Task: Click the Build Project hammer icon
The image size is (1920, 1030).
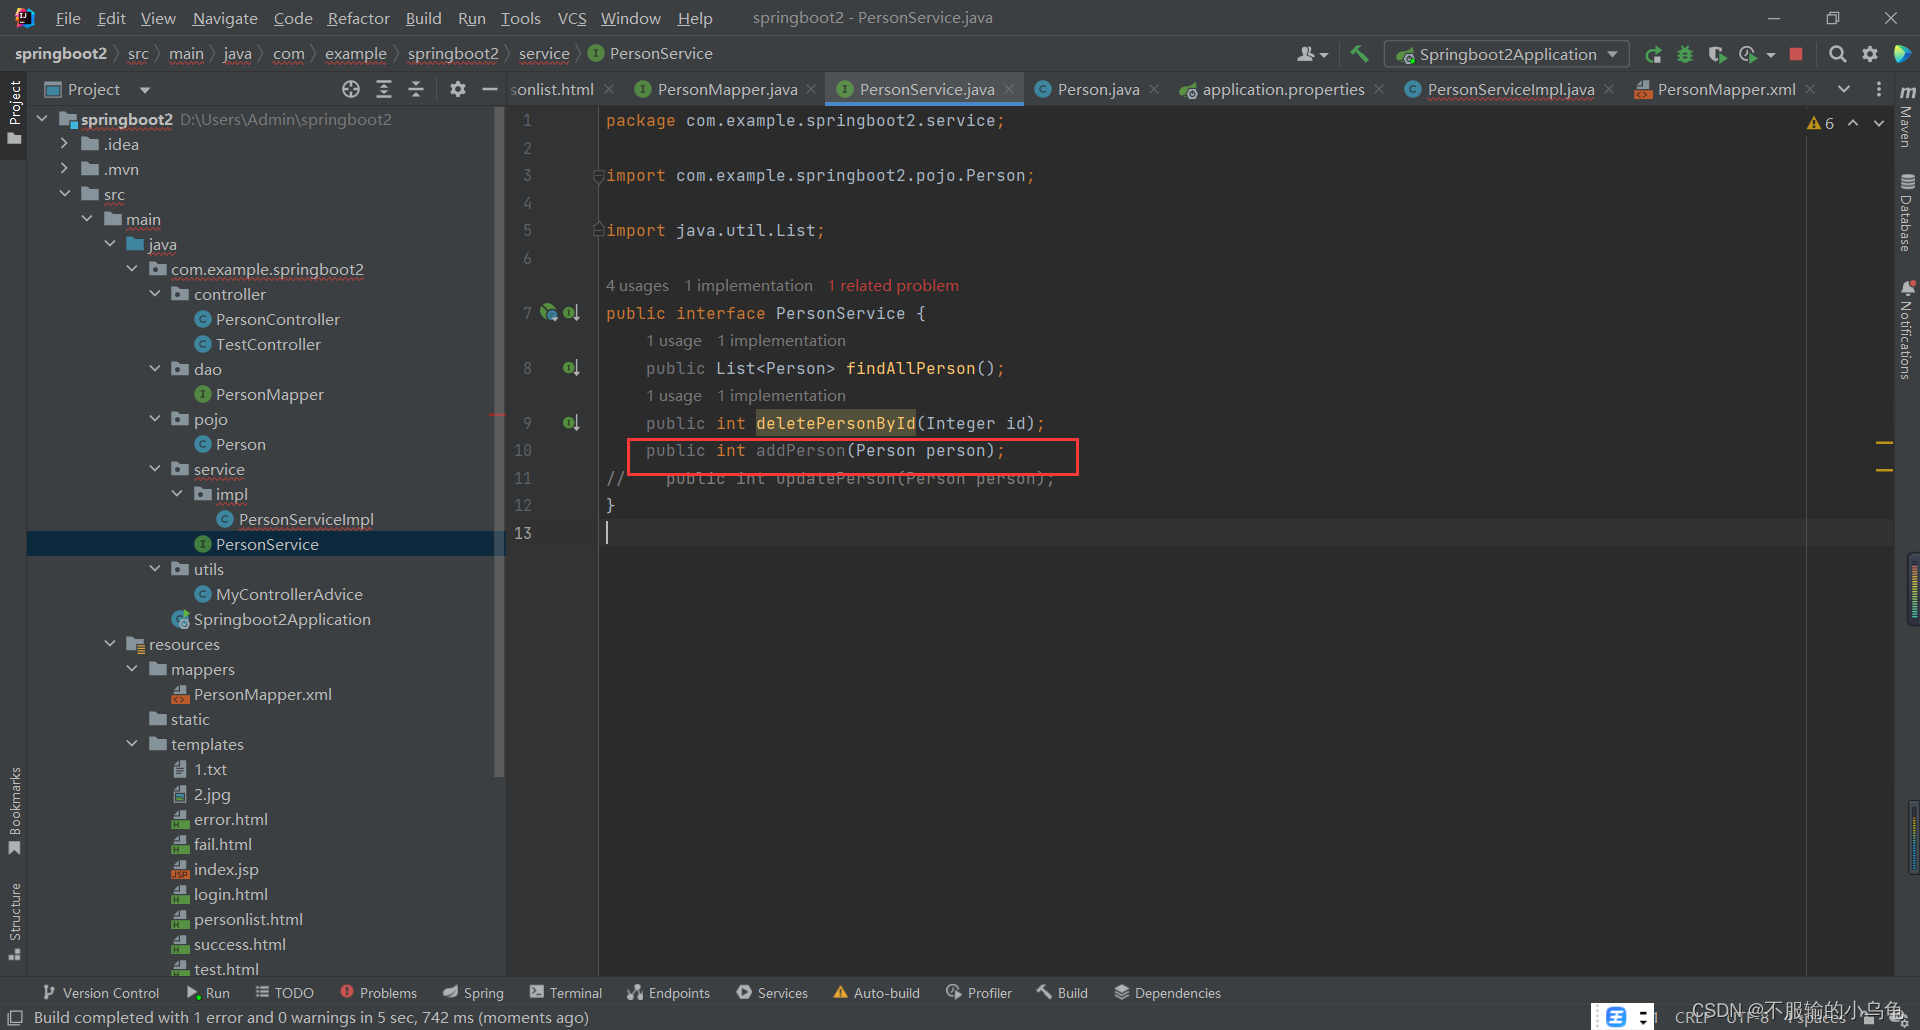Action: 1359,54
